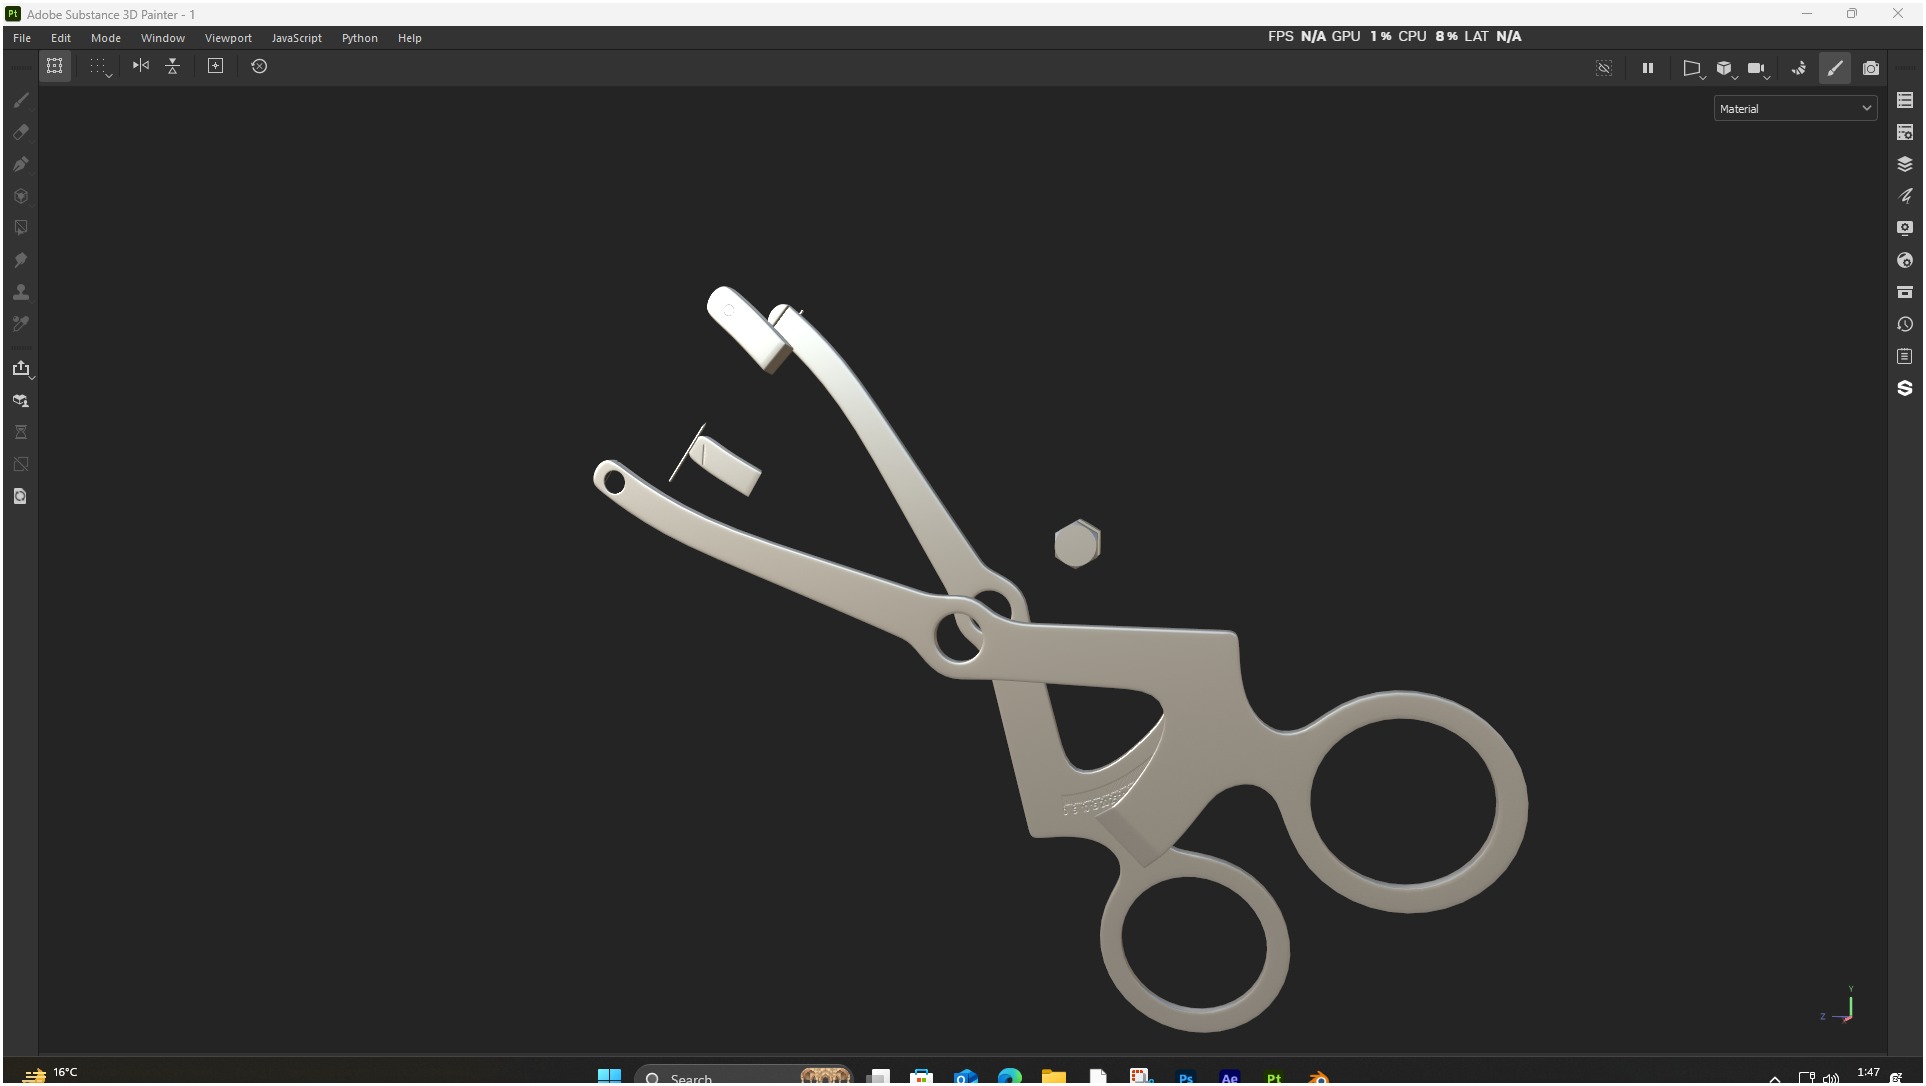Open the Viewport menu

click(x=228, y=38)
